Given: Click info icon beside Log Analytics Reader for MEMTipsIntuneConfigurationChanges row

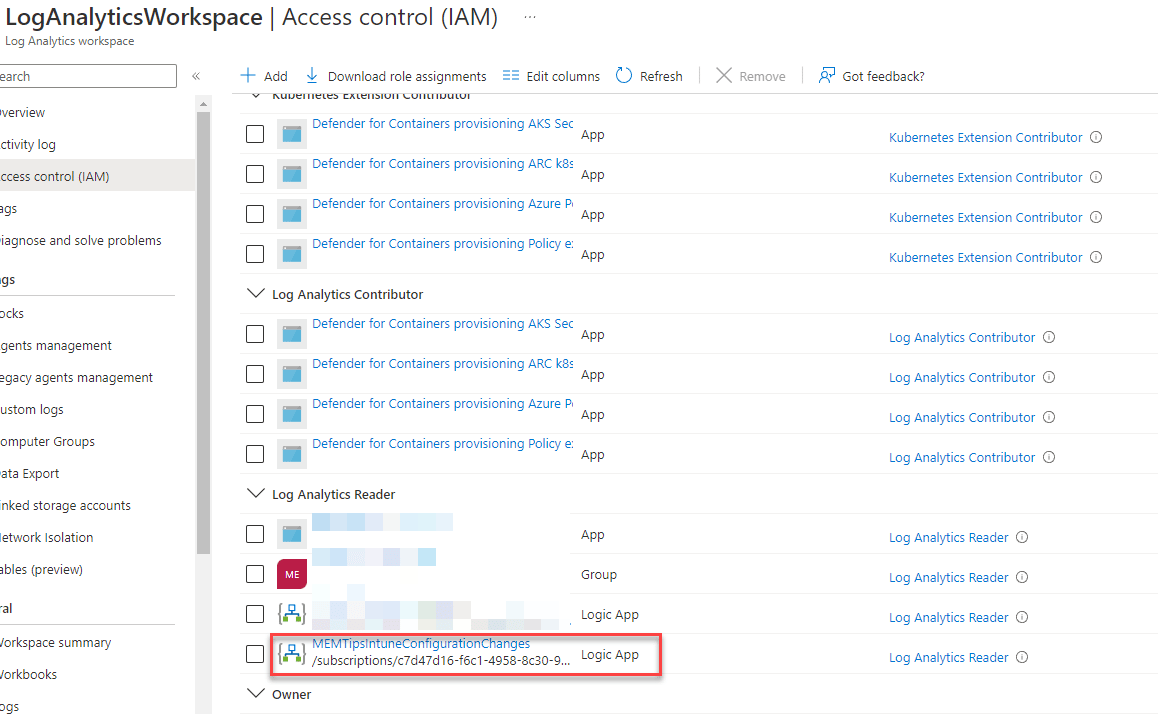Looking at the screenshot, I should (1022, 657).
